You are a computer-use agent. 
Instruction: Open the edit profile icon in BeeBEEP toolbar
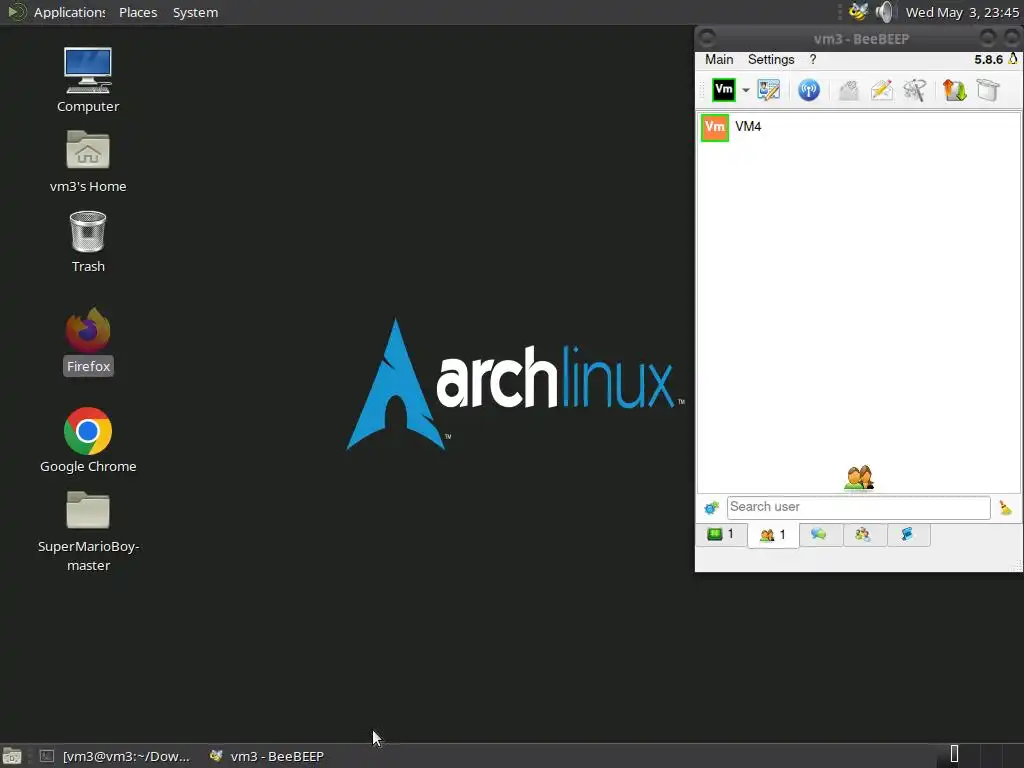point(769,89)
